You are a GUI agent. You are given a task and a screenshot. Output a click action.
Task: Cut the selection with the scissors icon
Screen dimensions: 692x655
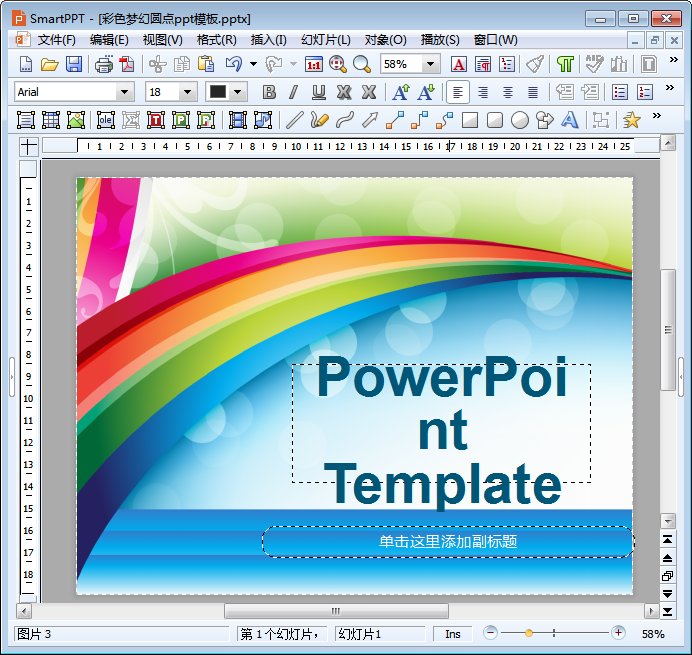[x=158, y=64]
